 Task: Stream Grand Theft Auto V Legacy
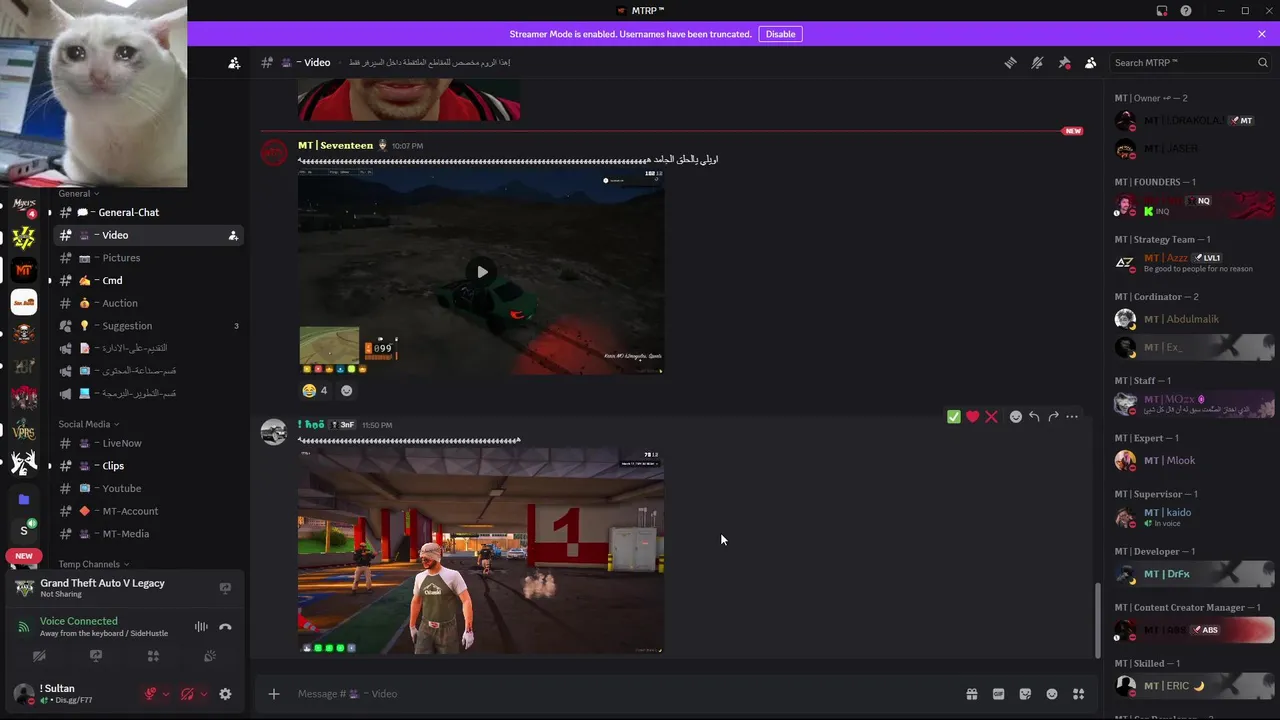pos(225,588)
